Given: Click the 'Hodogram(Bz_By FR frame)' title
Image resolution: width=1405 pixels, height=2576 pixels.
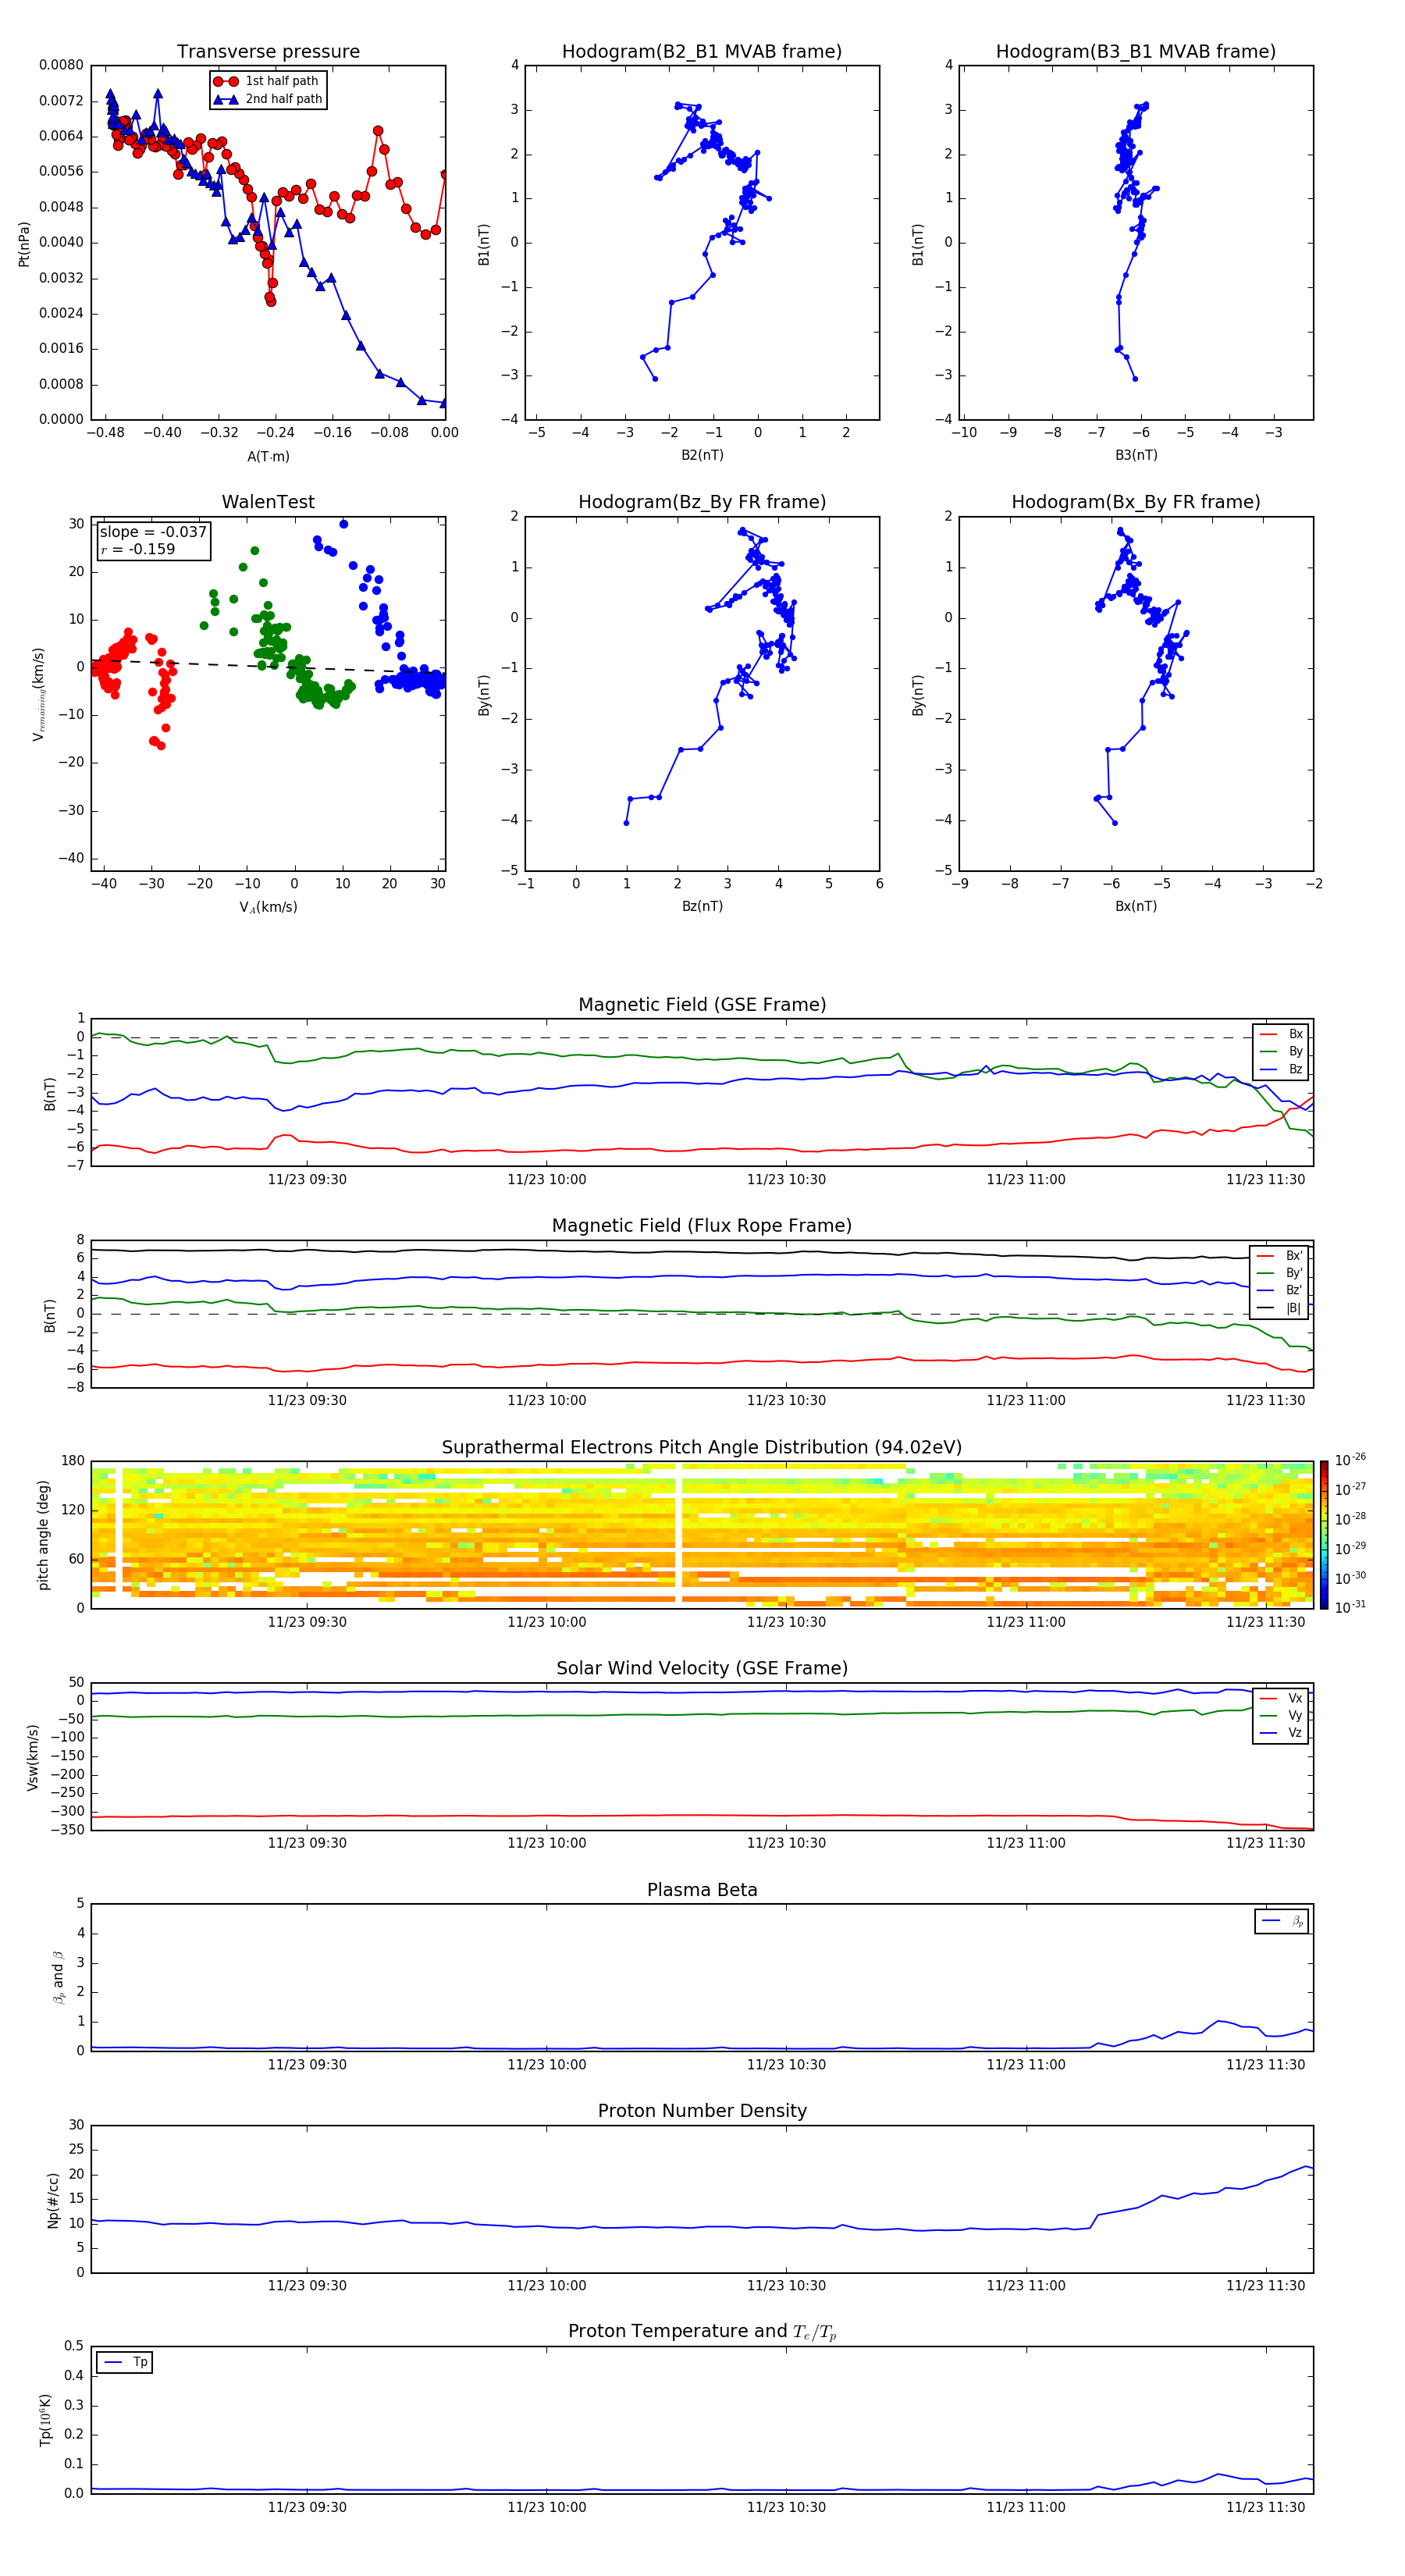Looking at the screenshot, I should (x=702, y=502).
